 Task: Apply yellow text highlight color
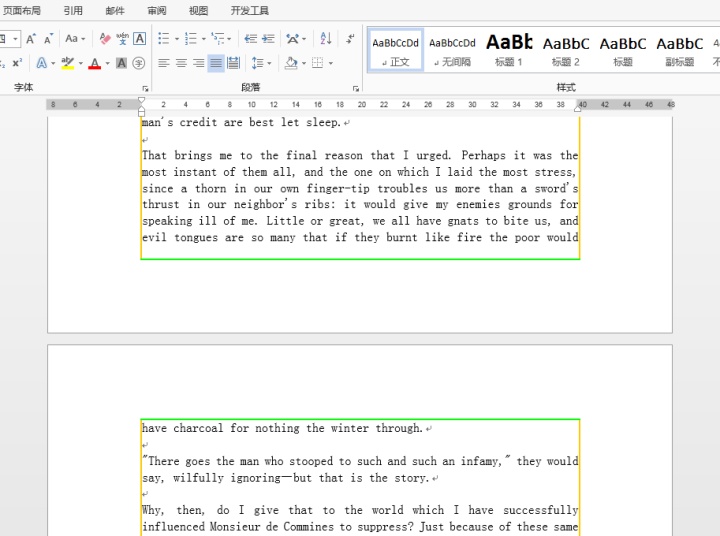[x=68, y=63]
